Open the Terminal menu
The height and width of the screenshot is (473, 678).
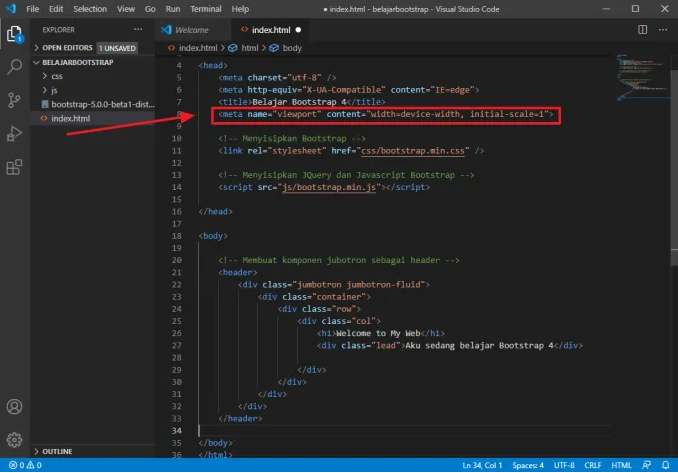click(x=206, y=9)
